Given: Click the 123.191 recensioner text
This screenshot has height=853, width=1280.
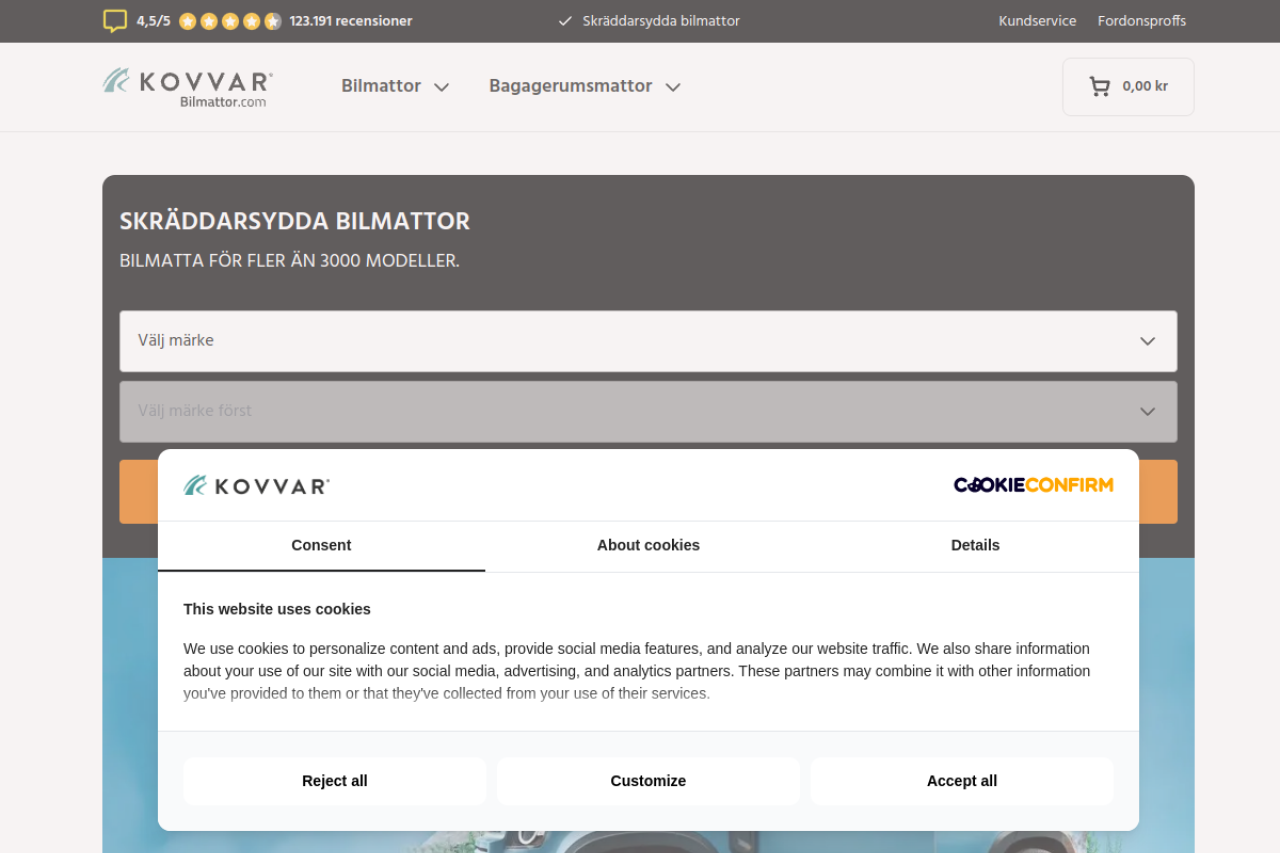Looking at the screenshot, I should coord(350,21).
